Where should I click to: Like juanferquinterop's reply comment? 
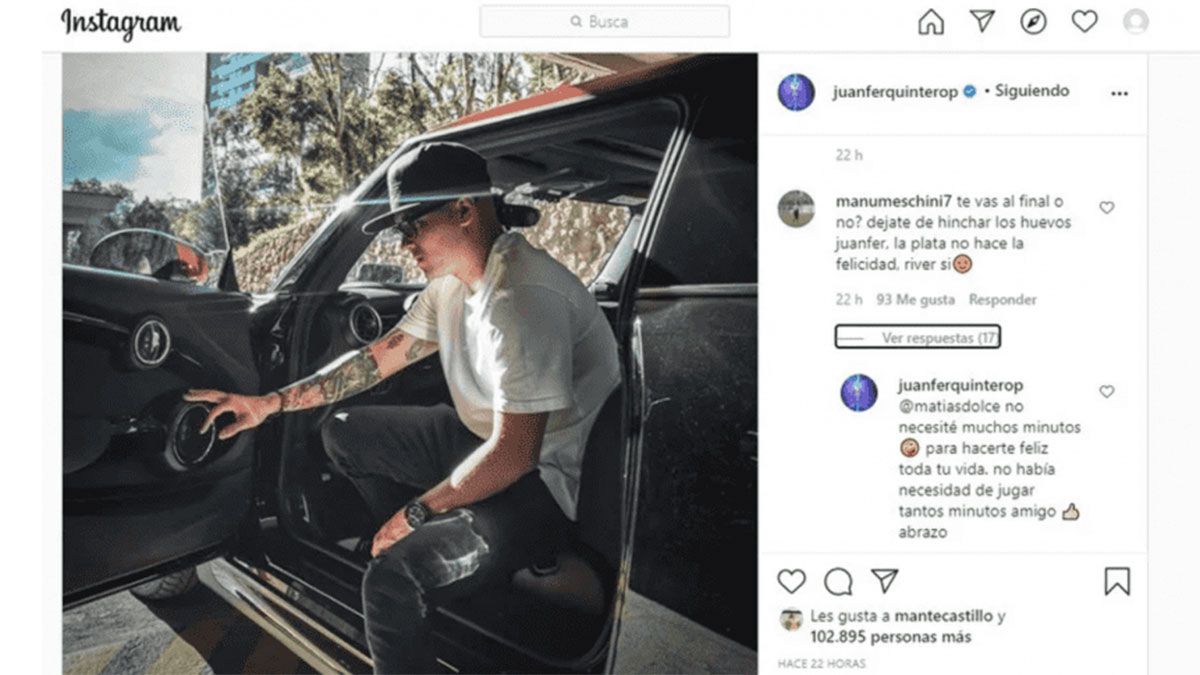pos(1107,392)
